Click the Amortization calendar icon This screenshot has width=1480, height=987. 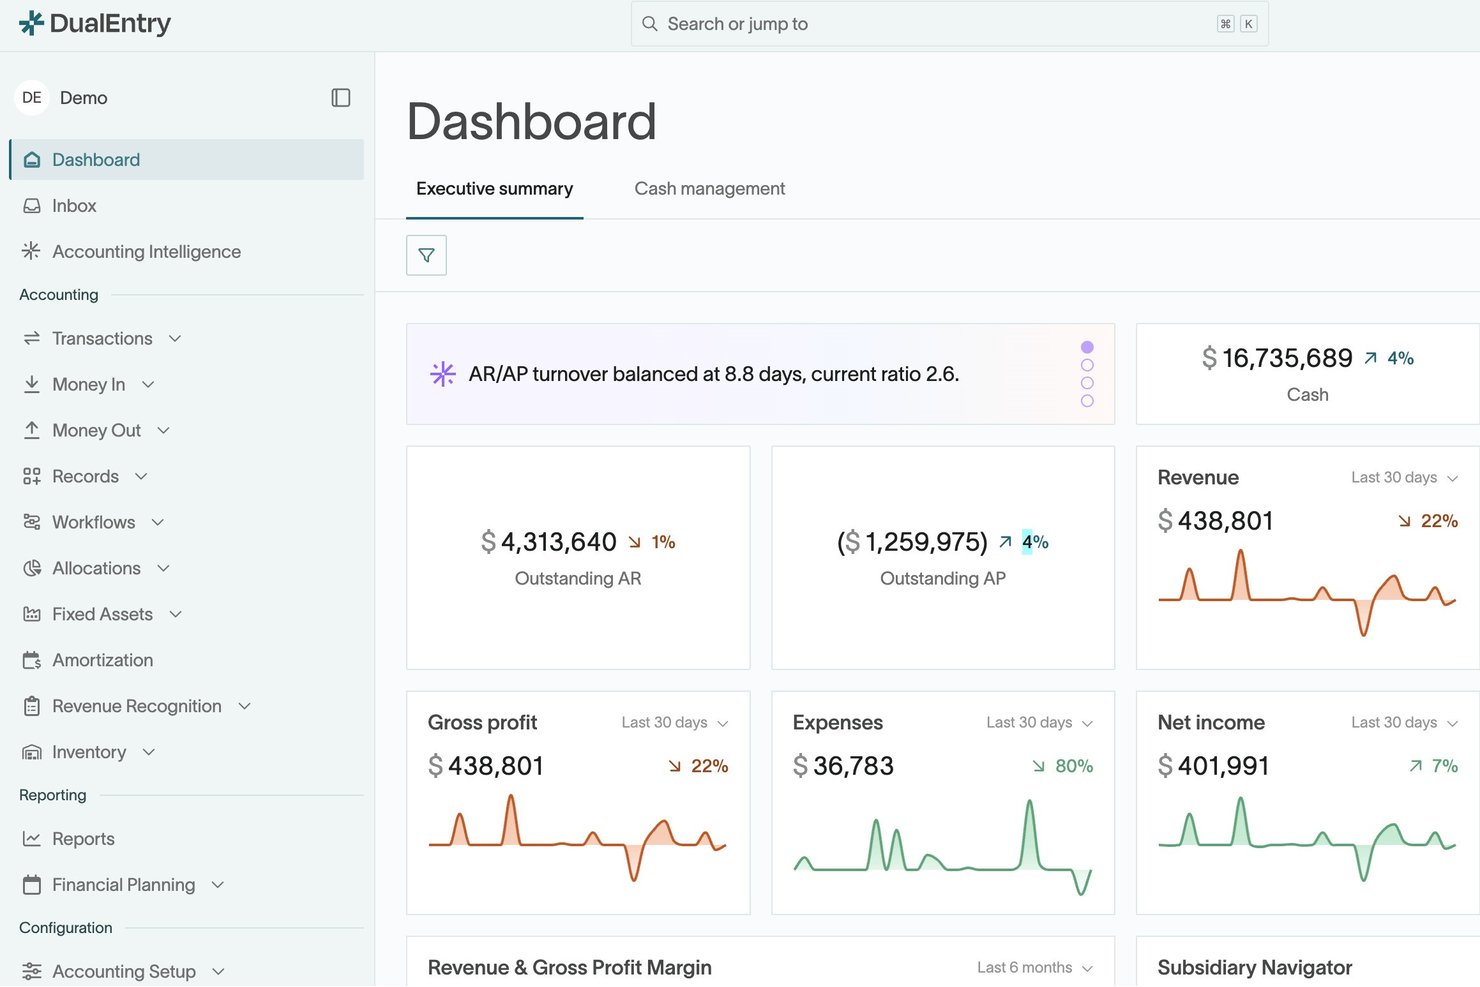(32, 660)
